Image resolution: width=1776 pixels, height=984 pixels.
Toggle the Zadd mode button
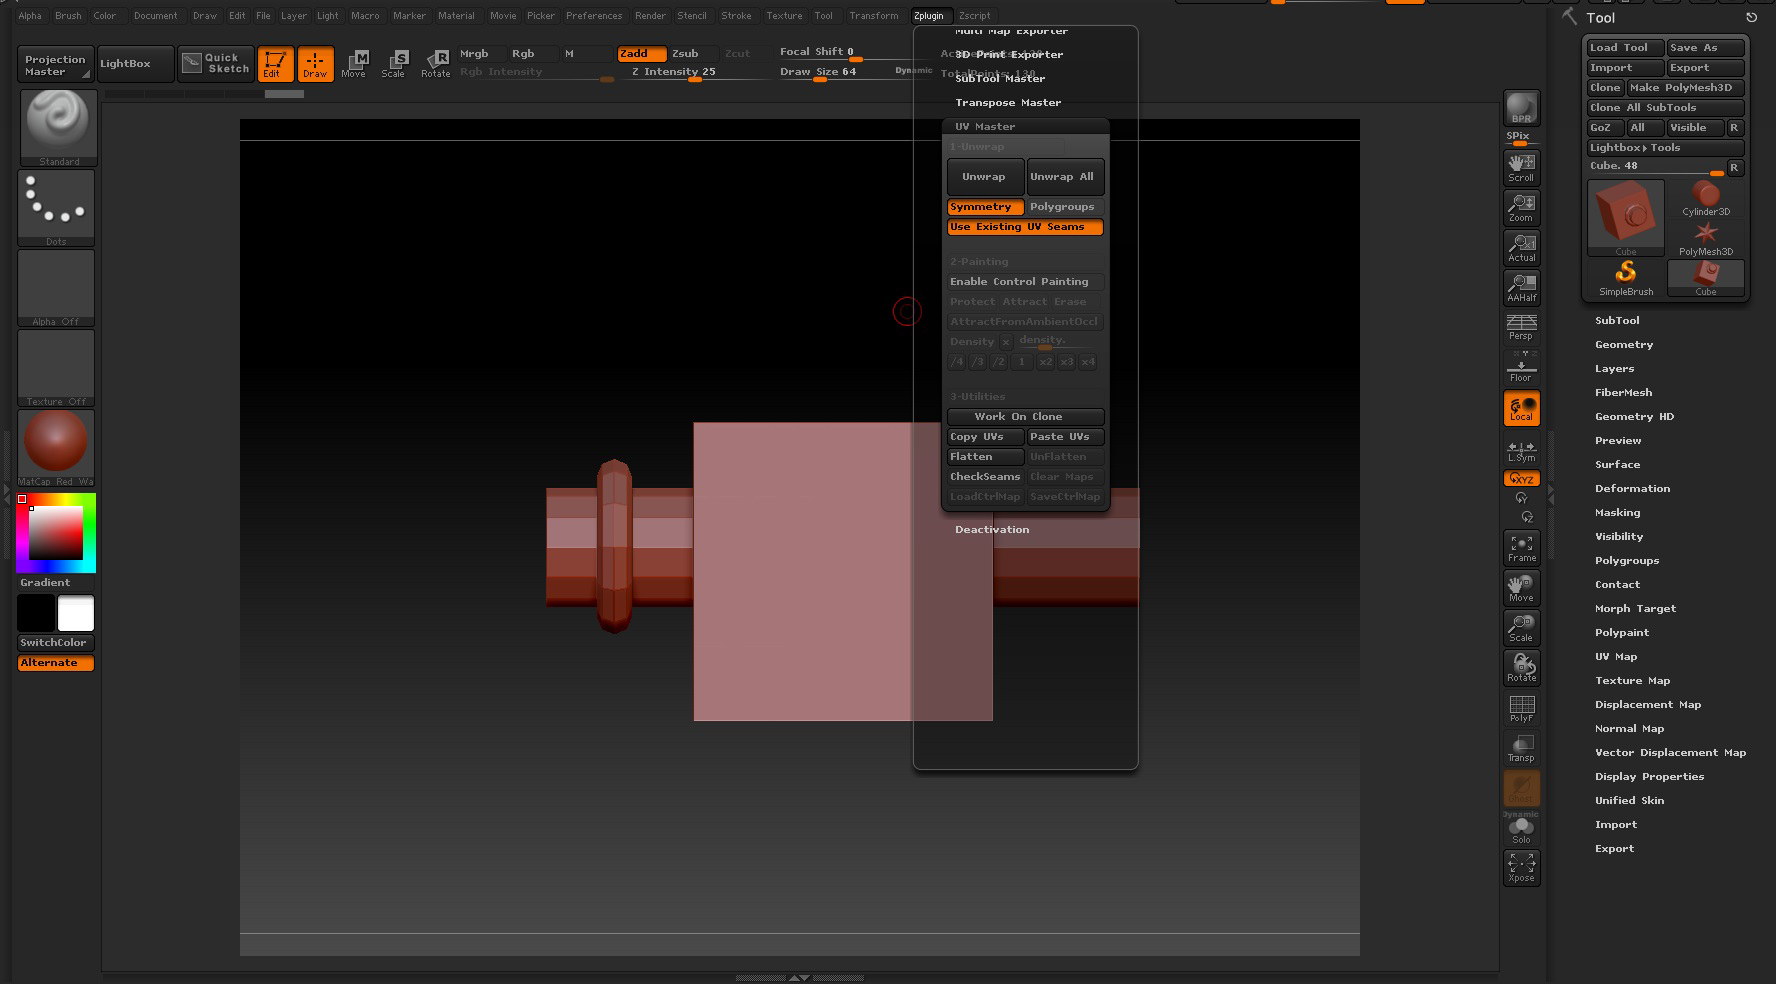tap(641, 54)
